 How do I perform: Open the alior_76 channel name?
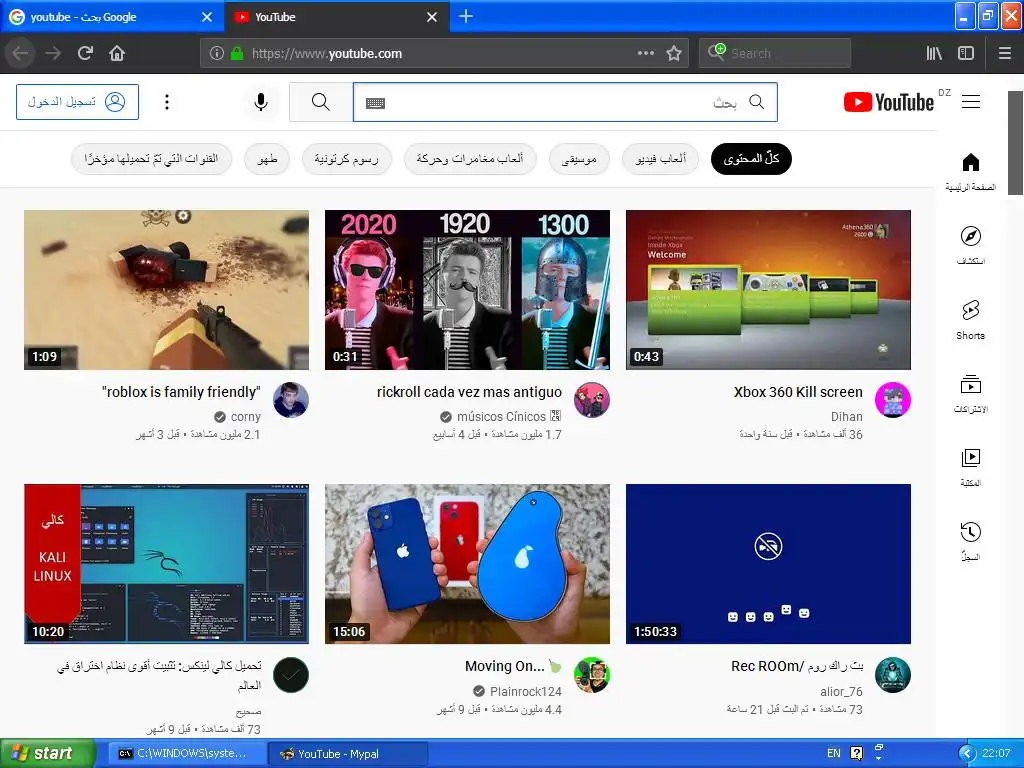[x=841, y=692]
